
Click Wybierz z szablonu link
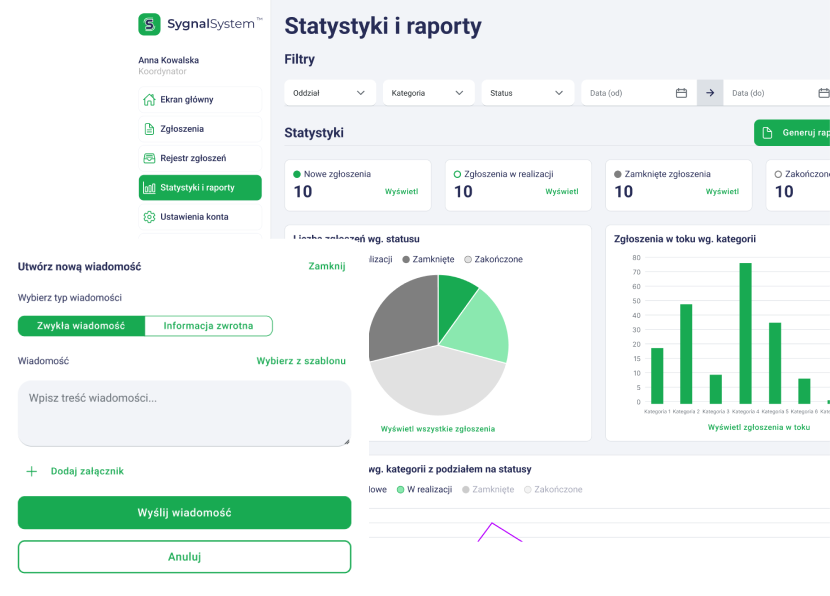pos(301,361)
